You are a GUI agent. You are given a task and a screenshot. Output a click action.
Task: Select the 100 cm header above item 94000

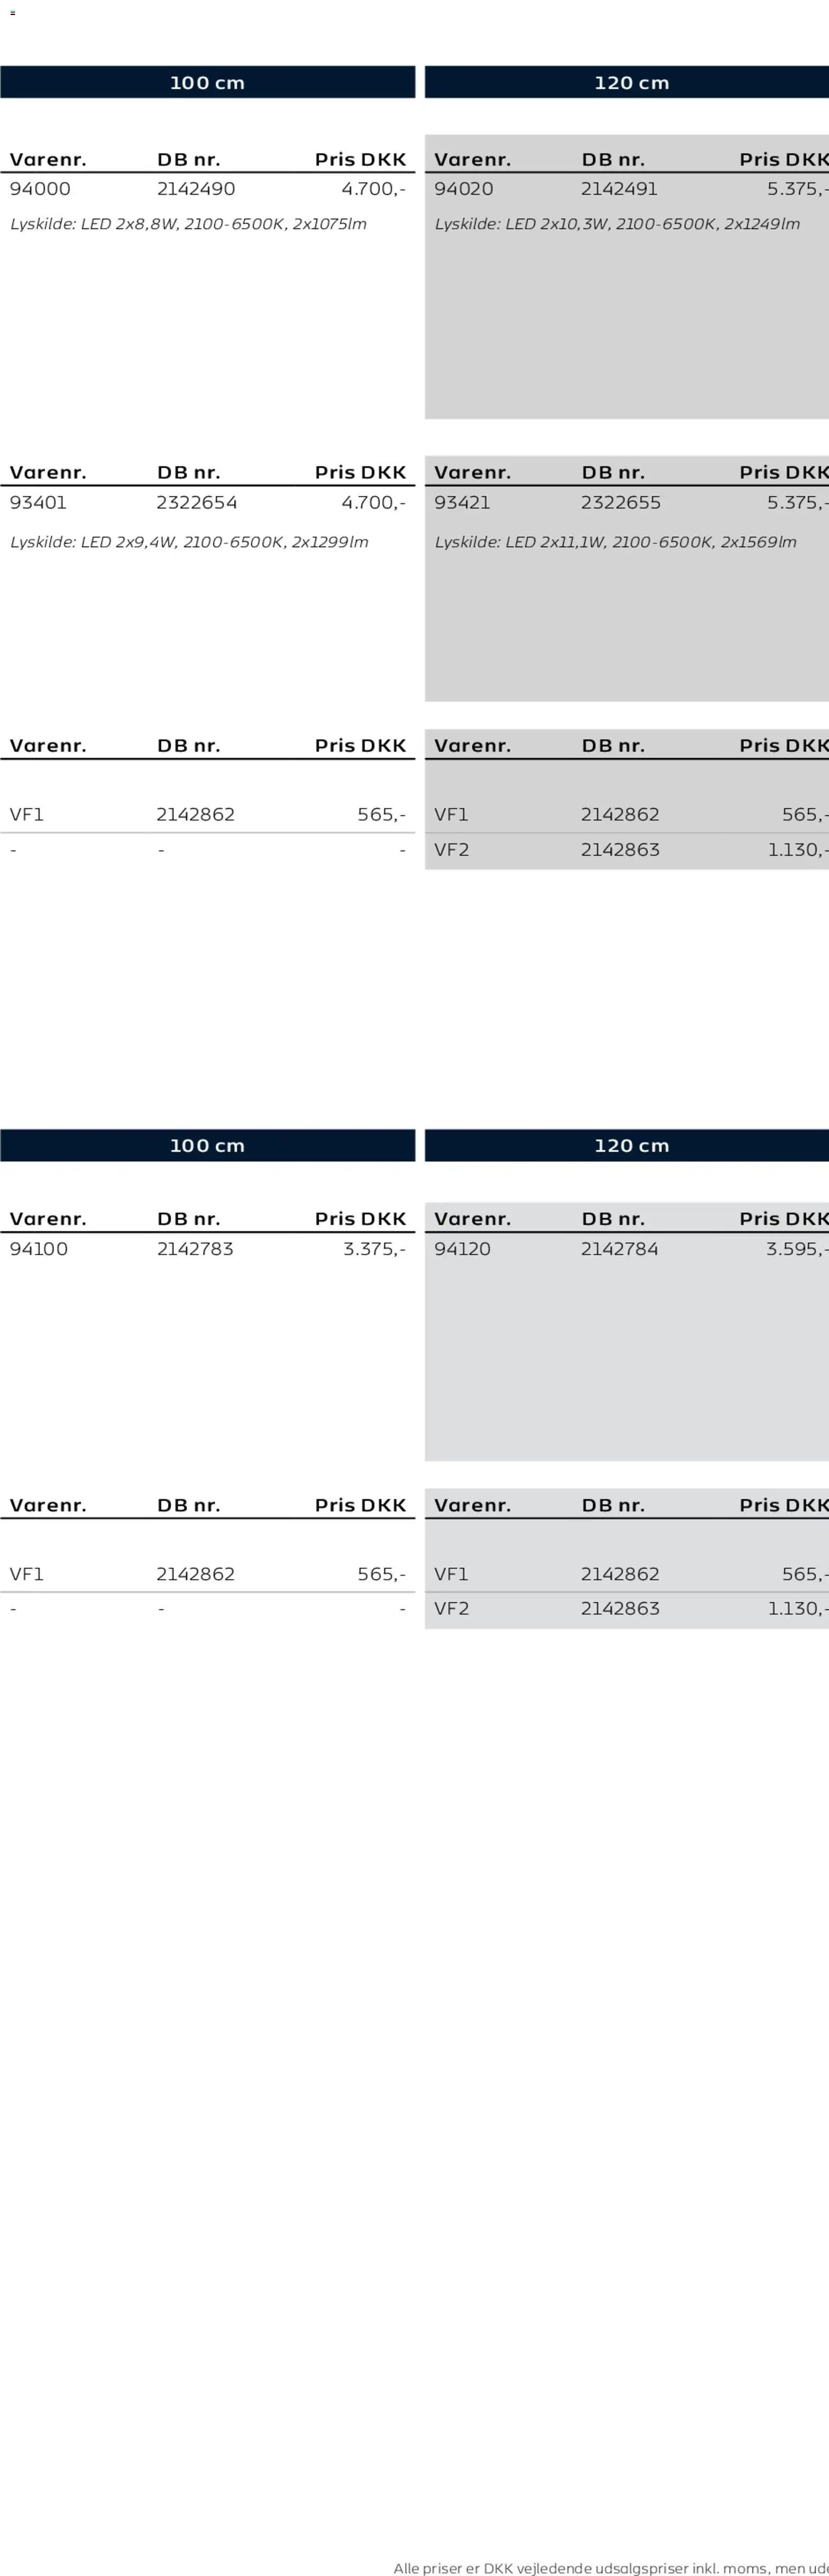pos(207,83)
